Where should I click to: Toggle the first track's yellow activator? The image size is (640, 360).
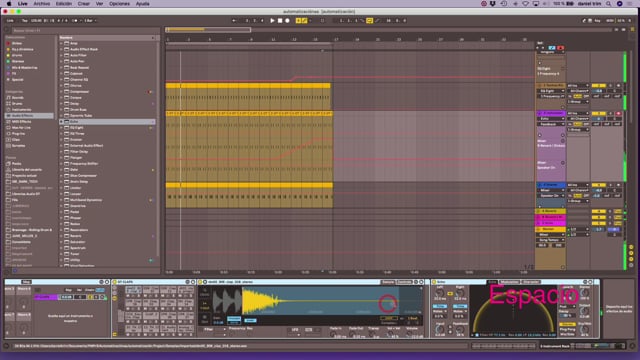599,86
